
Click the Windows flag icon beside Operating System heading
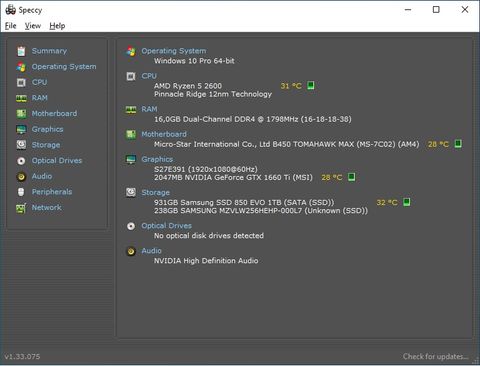click(131, 51)
